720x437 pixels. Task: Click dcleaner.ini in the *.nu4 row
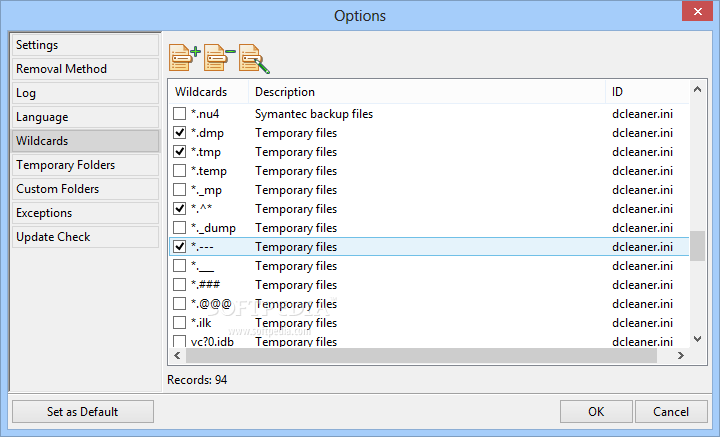pos(642,114)
